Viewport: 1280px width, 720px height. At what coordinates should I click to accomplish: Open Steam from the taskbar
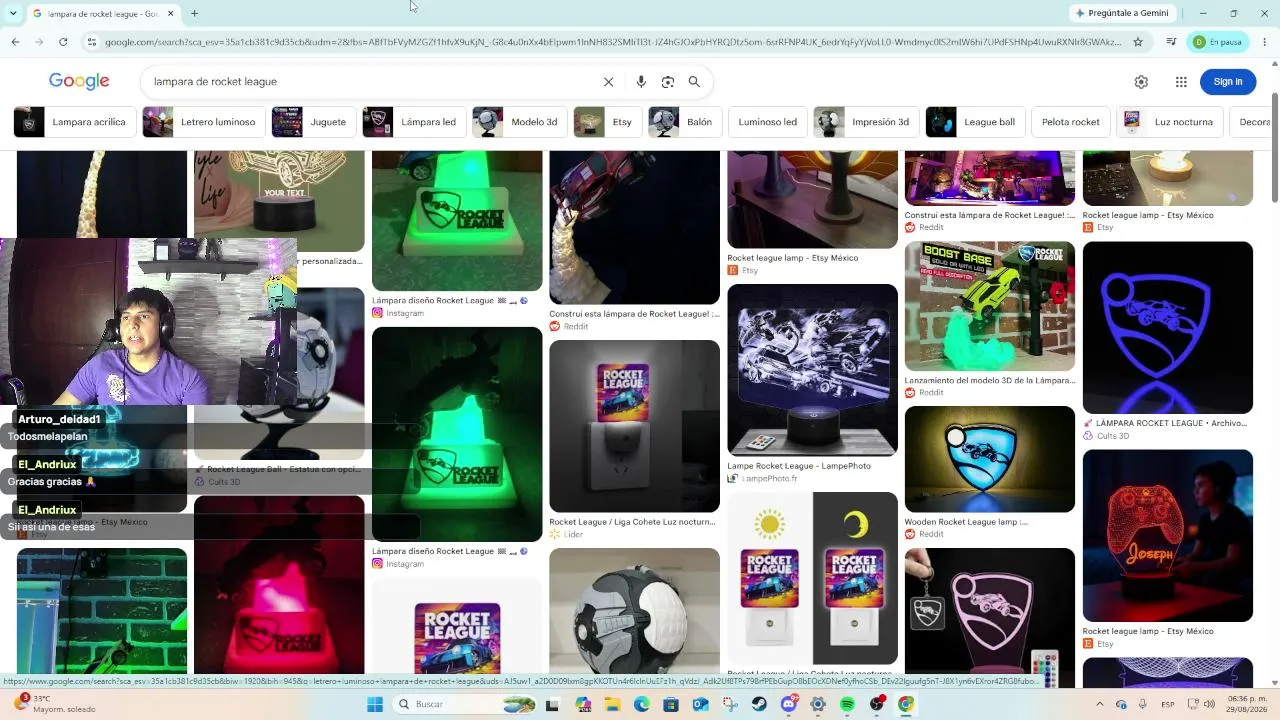759,705
